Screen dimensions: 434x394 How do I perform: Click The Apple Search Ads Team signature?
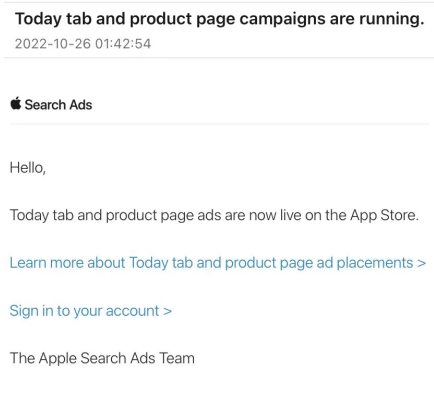pyautogui.click(x=102, y=358)
